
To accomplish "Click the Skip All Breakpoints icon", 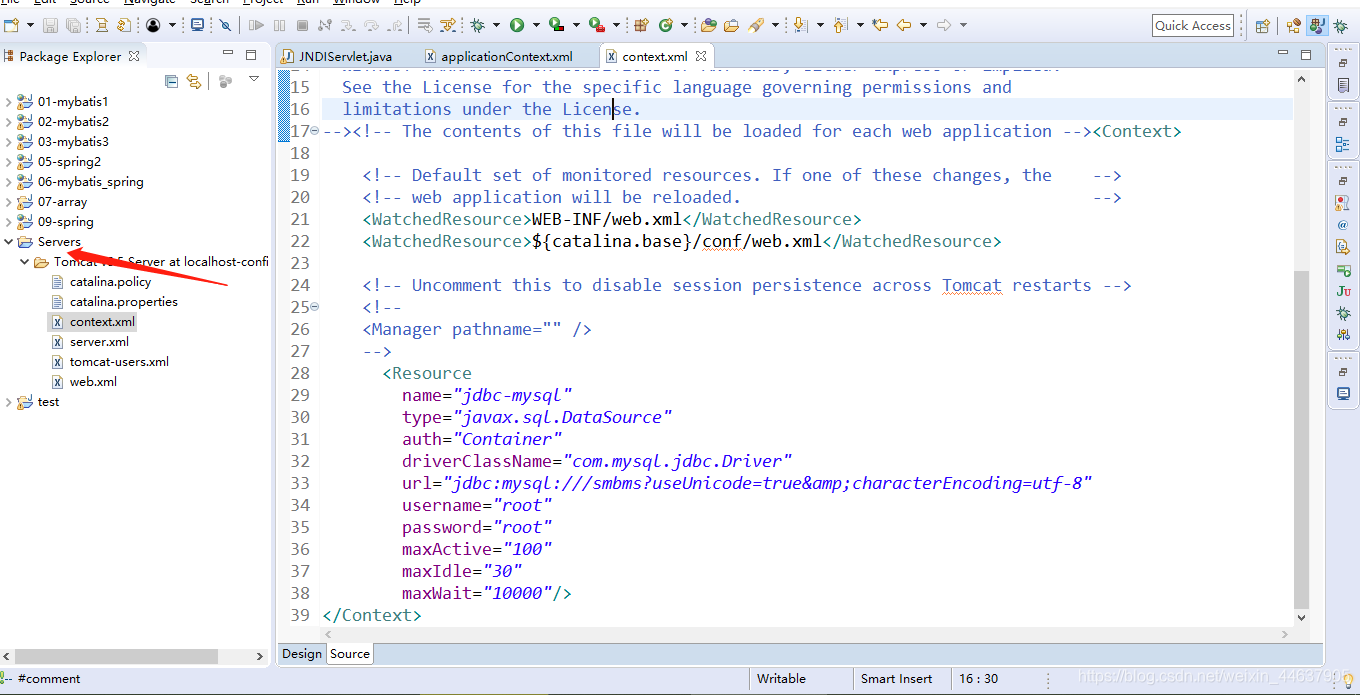I will click(x=225, y=25).
